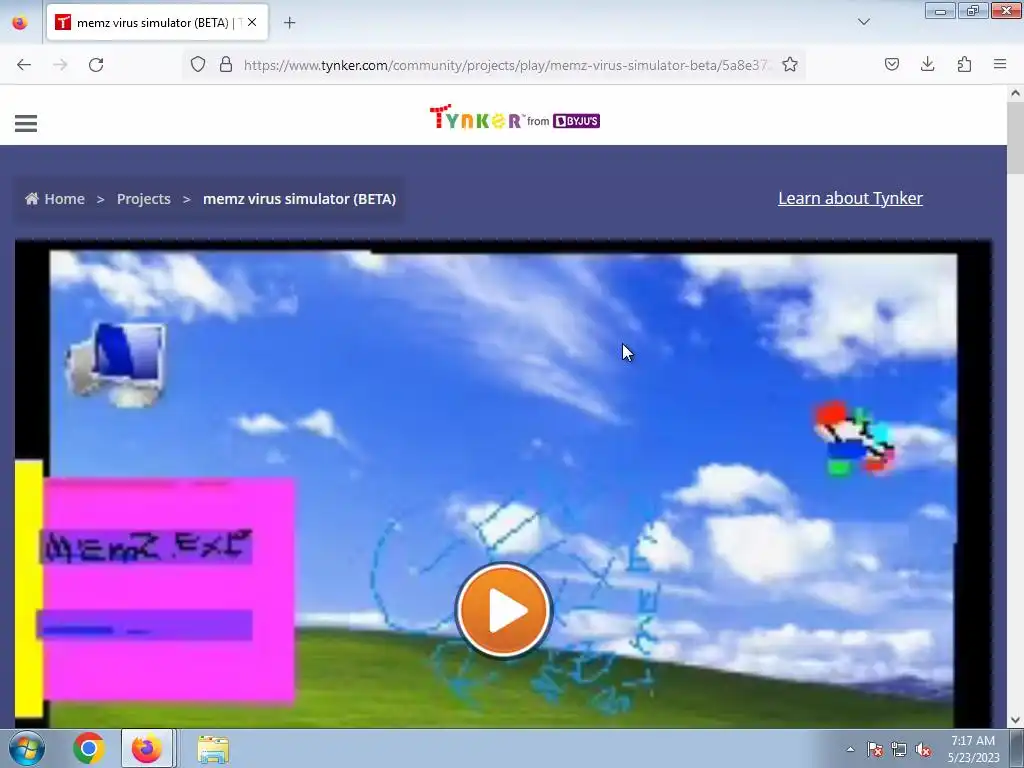Click the page vertical scrollbar thumb
1024x768 pixels.
[x=1015, y=137]
